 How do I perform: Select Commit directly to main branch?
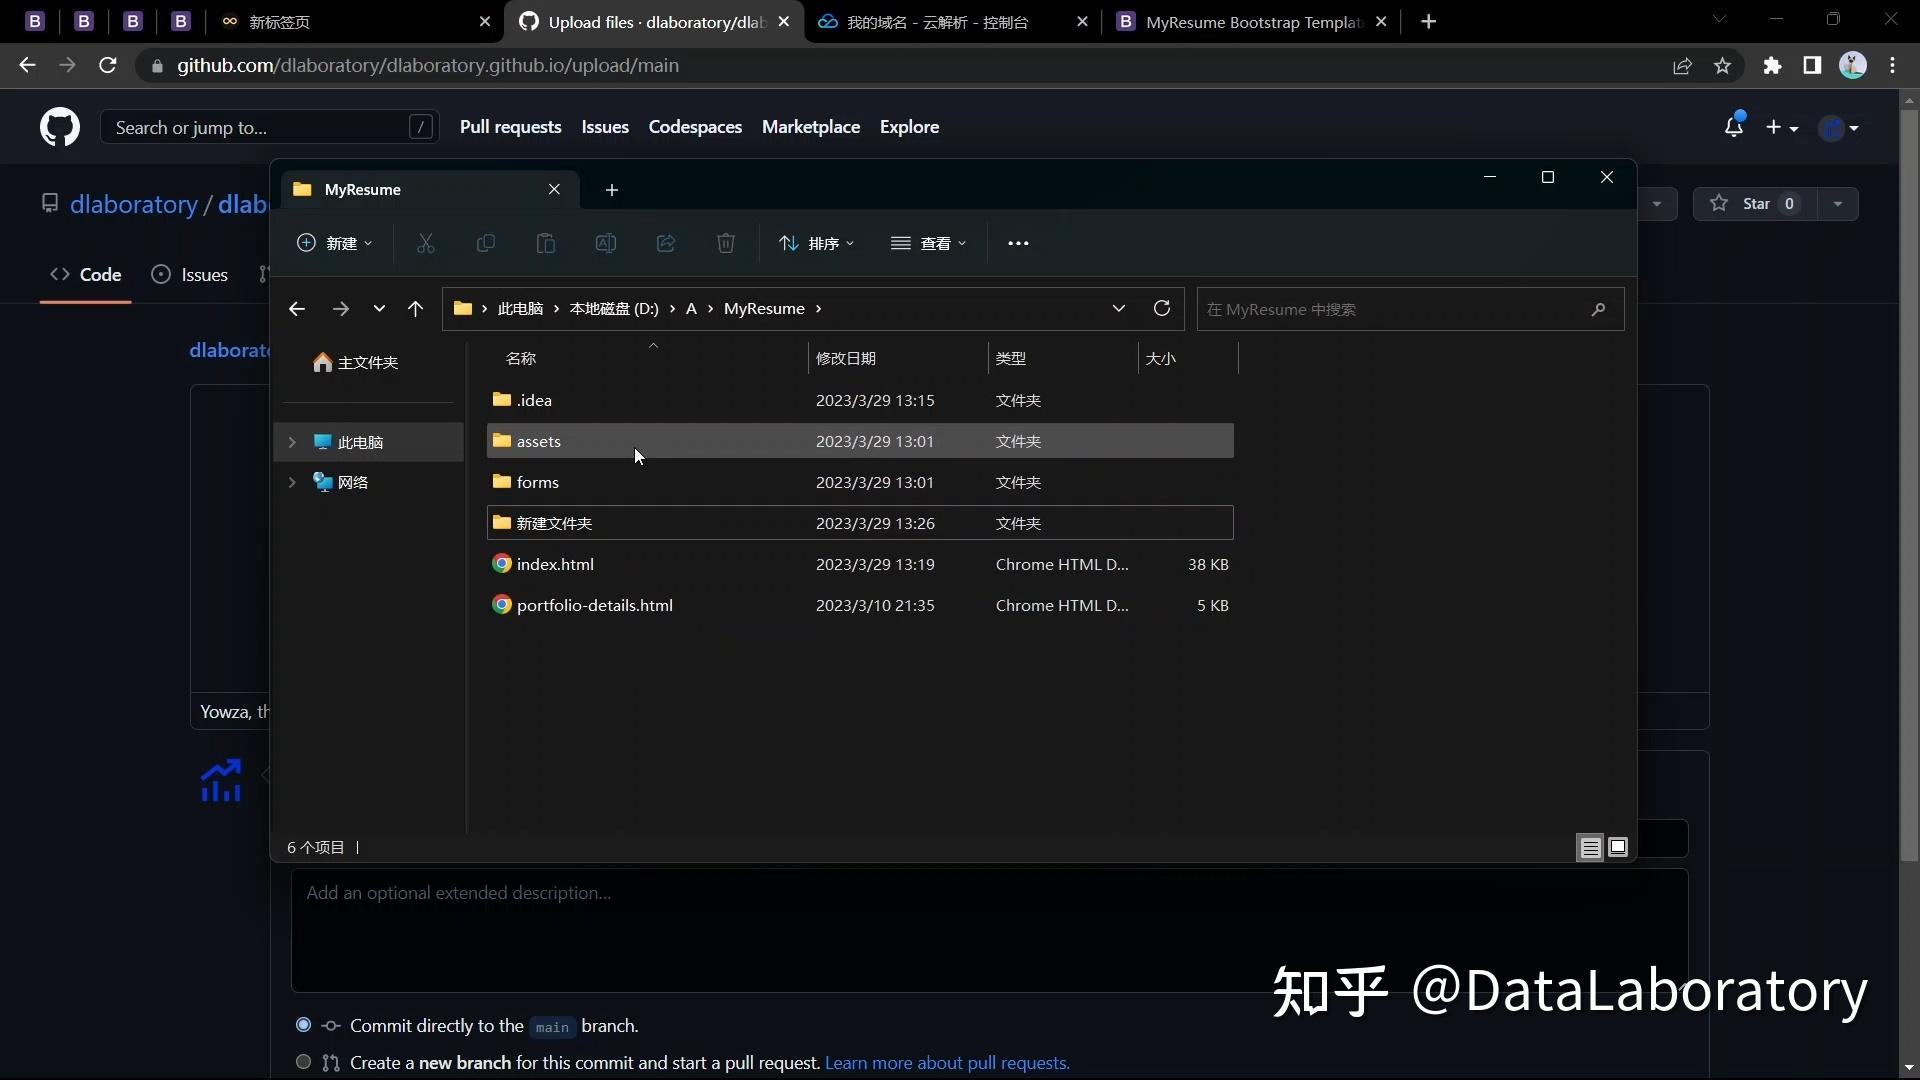(303, 1025)
